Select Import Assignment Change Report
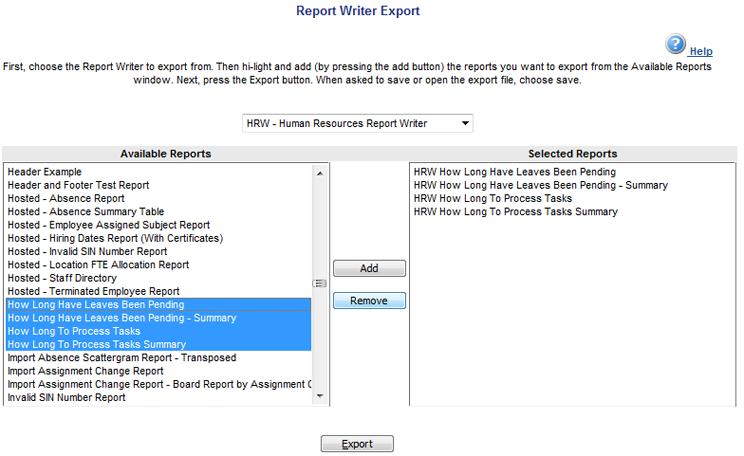 (85, 371)
